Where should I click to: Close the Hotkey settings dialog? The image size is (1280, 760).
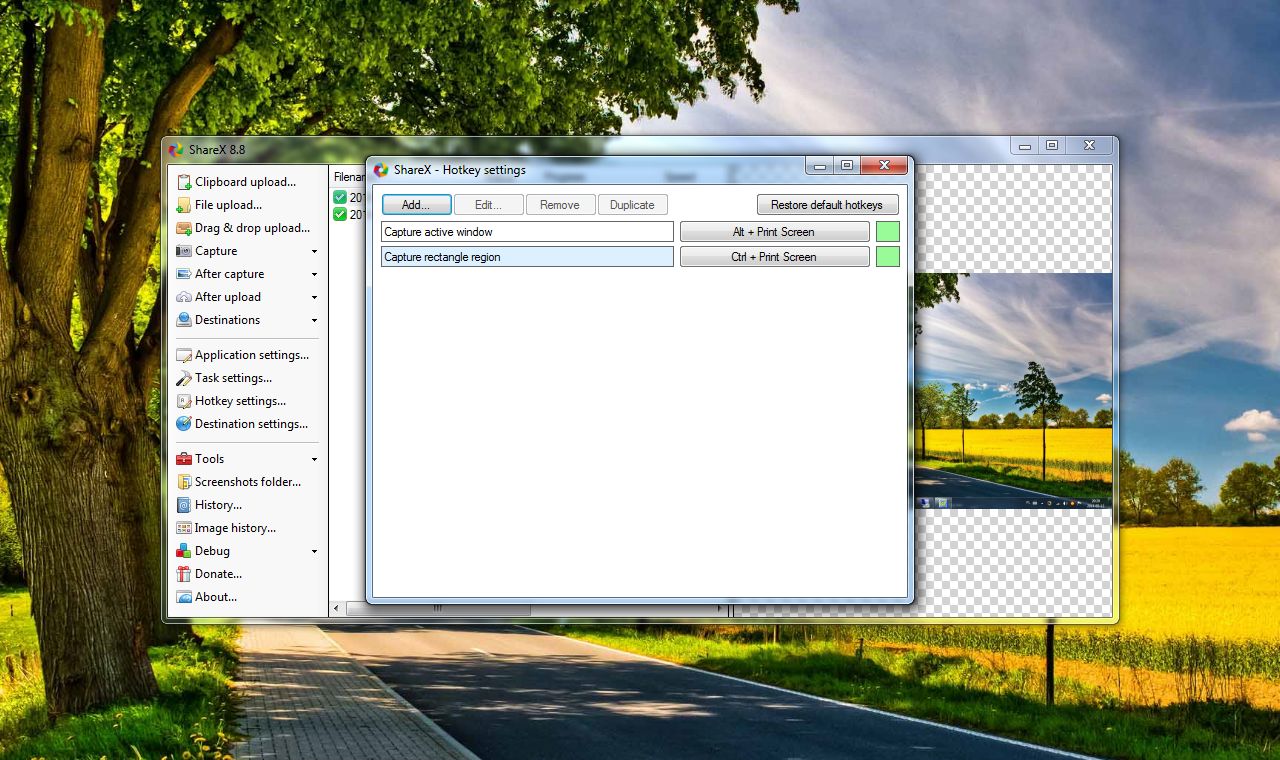[x=884, y=166]
